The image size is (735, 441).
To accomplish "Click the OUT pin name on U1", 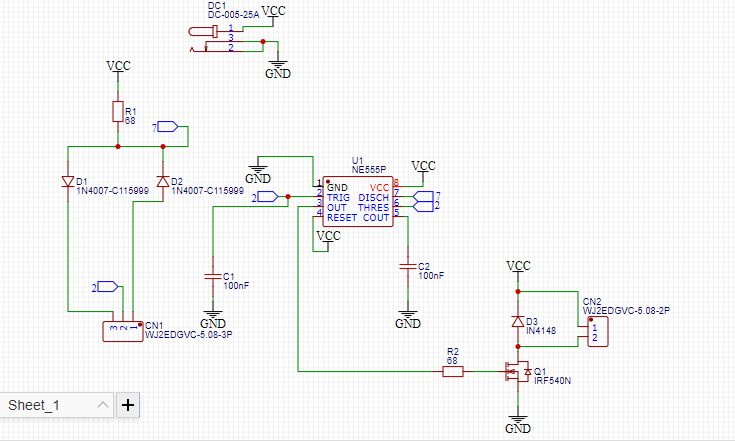I will pos(337,207).
